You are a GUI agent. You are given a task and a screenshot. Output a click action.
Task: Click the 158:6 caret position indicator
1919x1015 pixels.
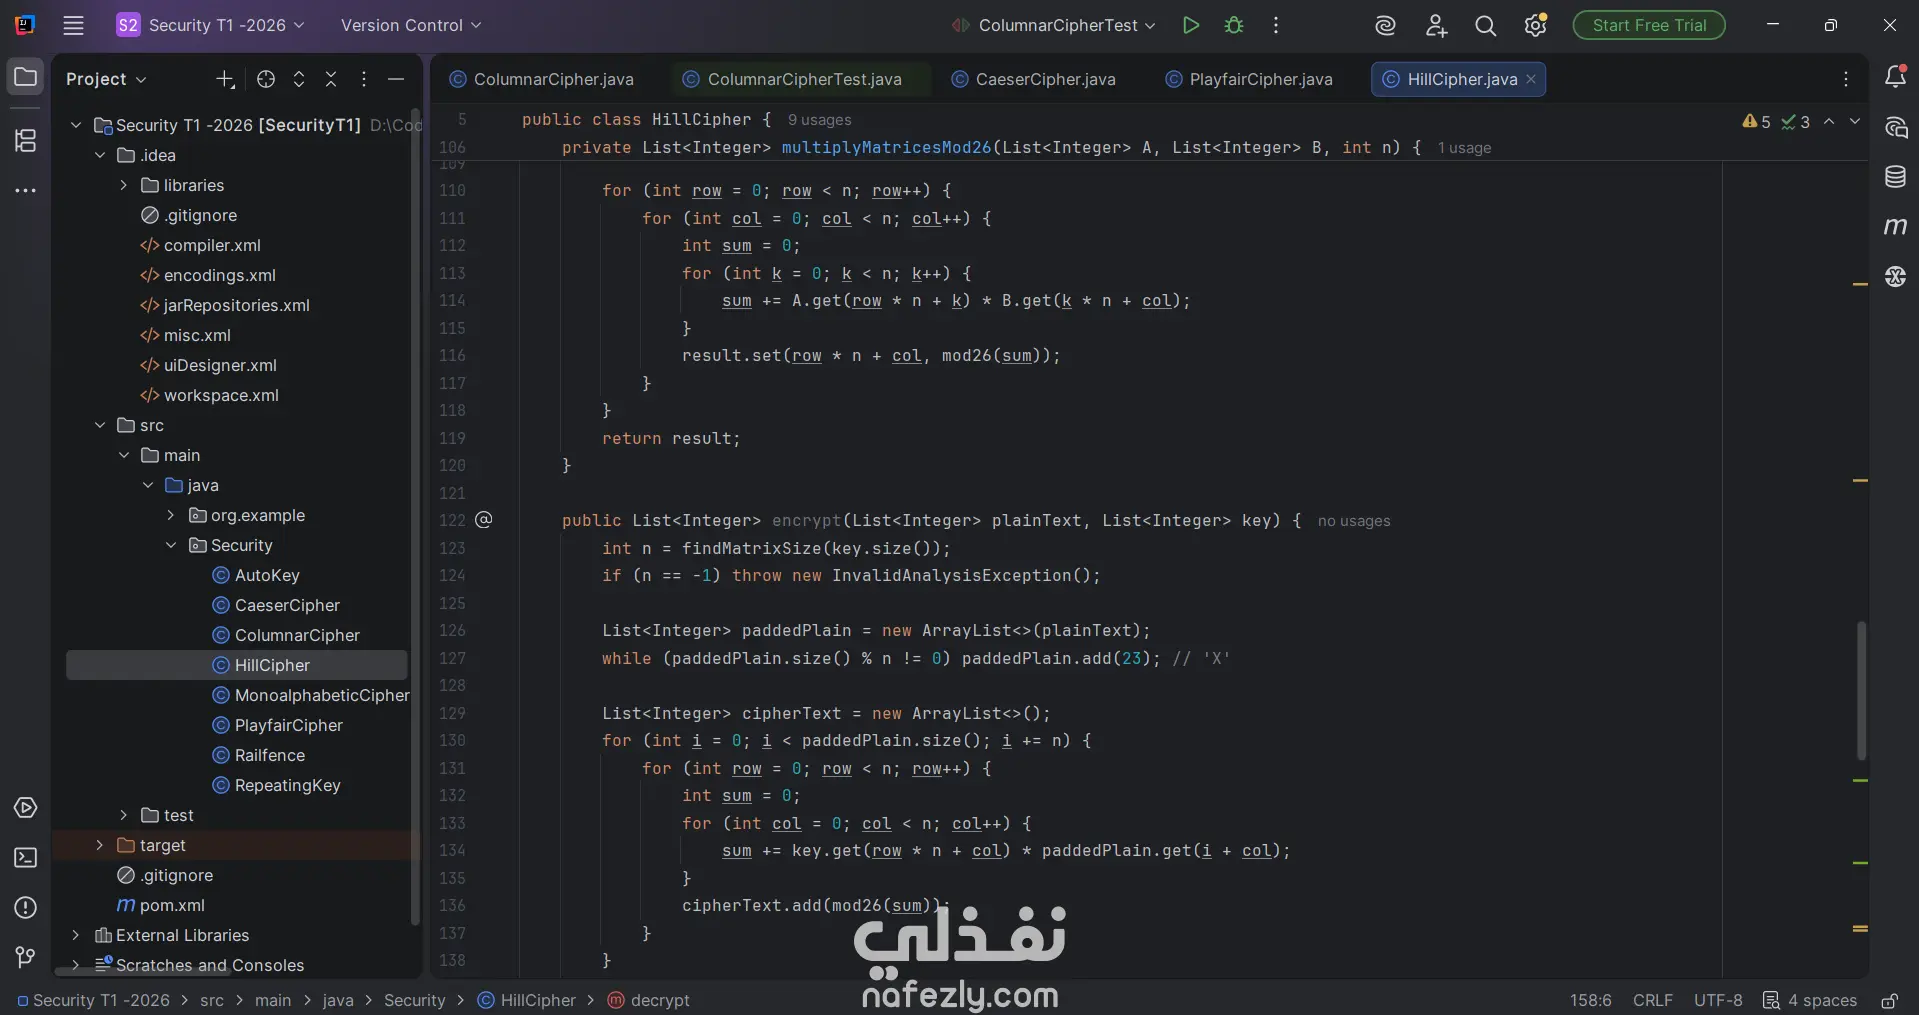pos(1590,1001)
